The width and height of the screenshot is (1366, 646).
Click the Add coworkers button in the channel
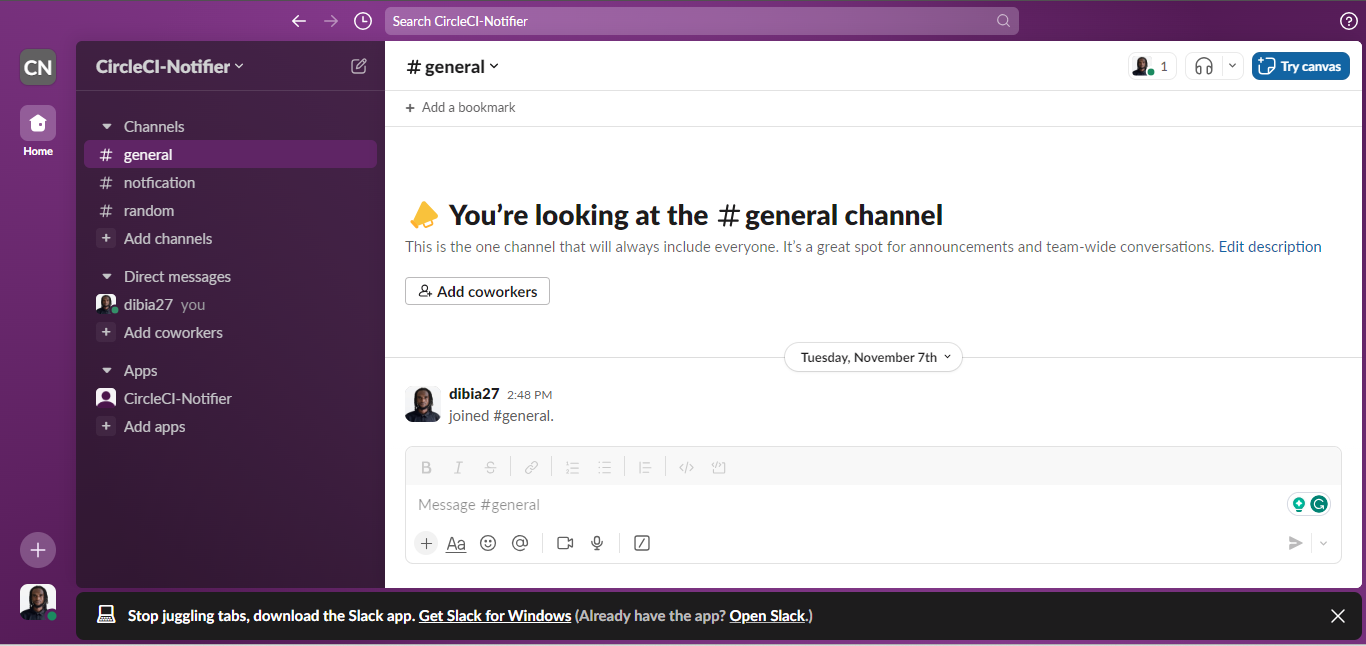[x=477, y=291]
